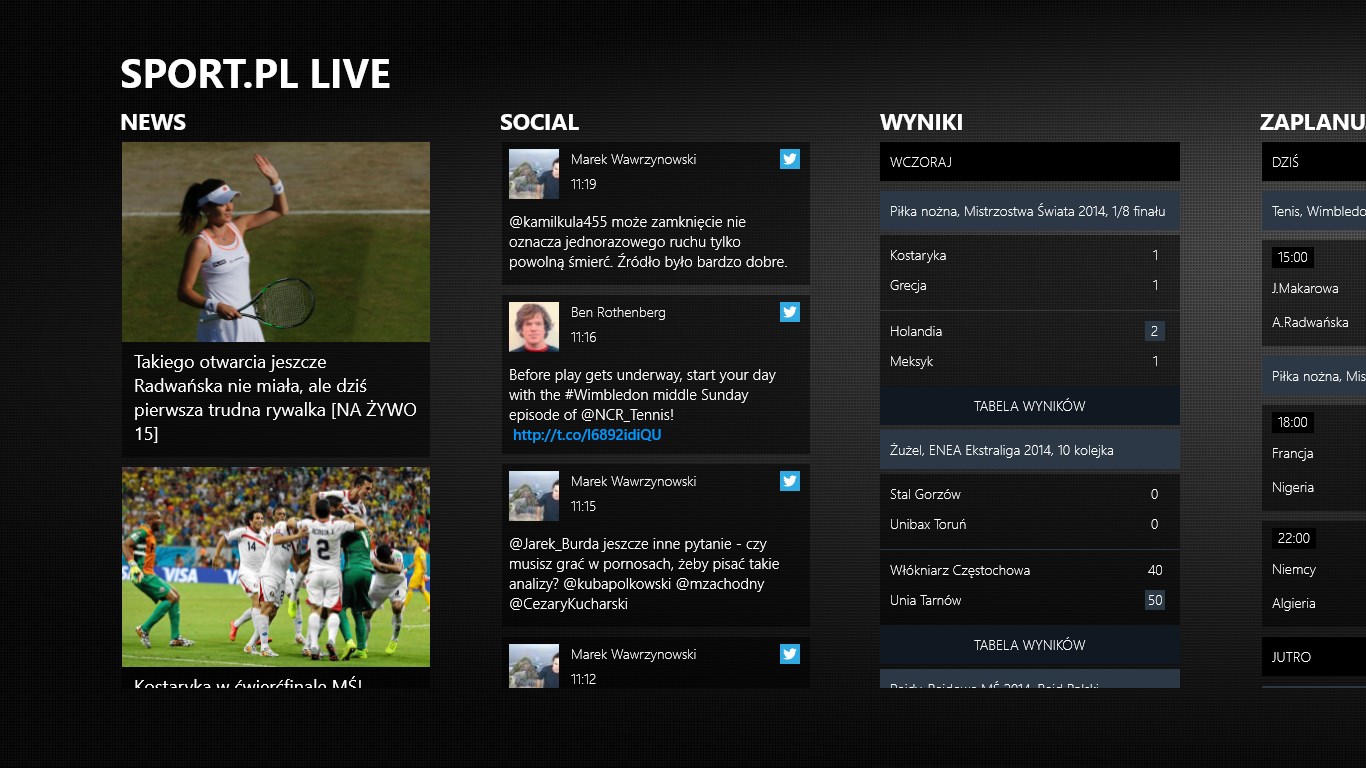Image resolution: width=1366 pixels, height=768 pixels.
Task: Select the Piłka nożna Mistrzostwa Świata 2014 category
Action: pos(1029,211)
